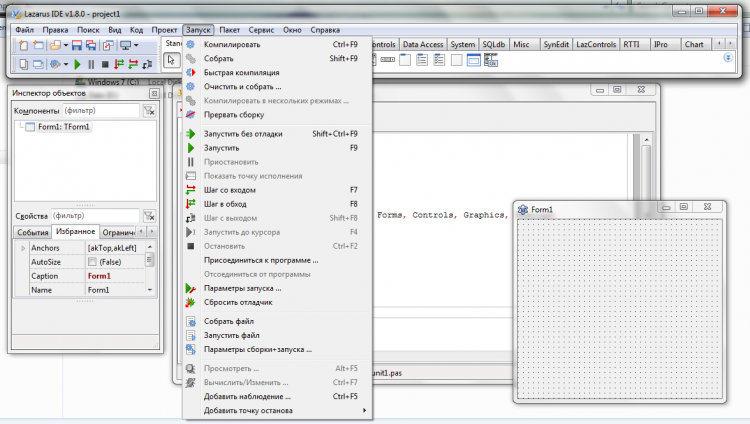Open dropdown arrow next to Open icon

pyautogui.click(x=66, y=45)
